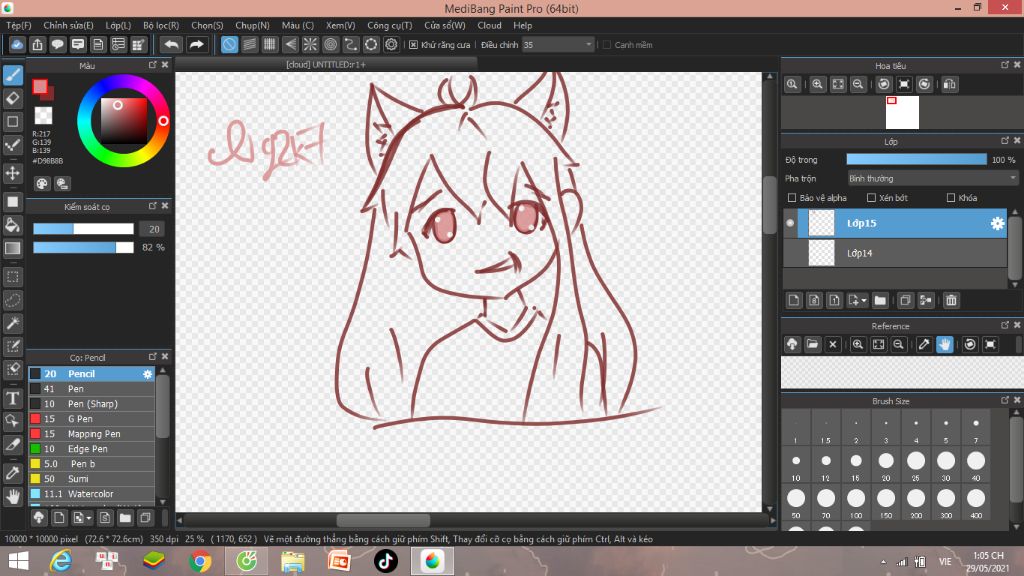Zoom in on the Navigator panel

(817, 84)
